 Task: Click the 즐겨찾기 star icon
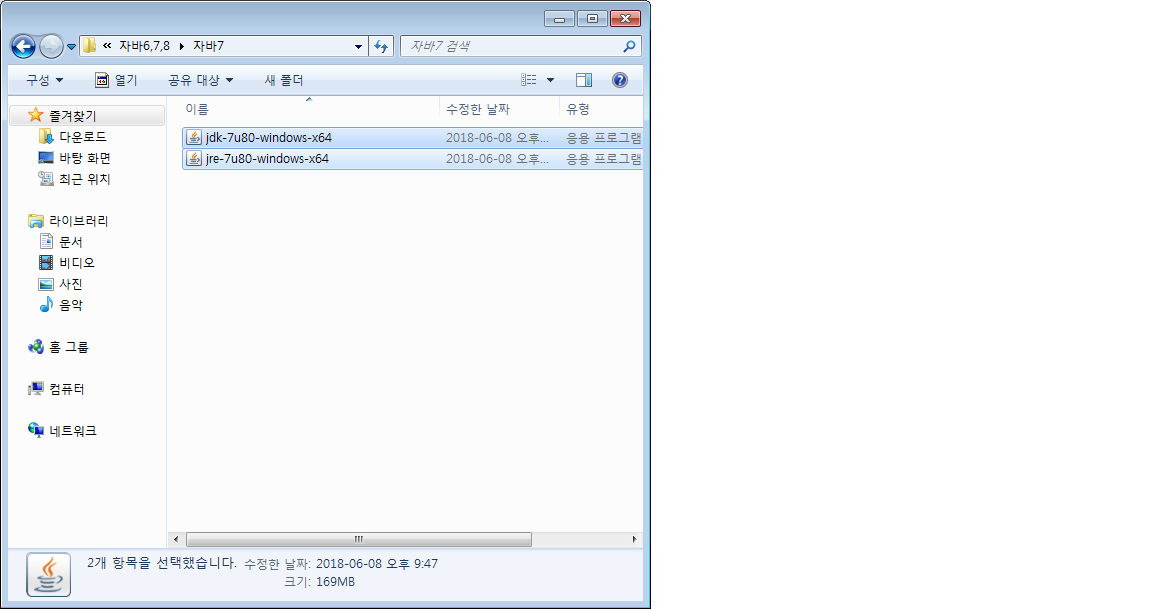(x=35, y=115)
